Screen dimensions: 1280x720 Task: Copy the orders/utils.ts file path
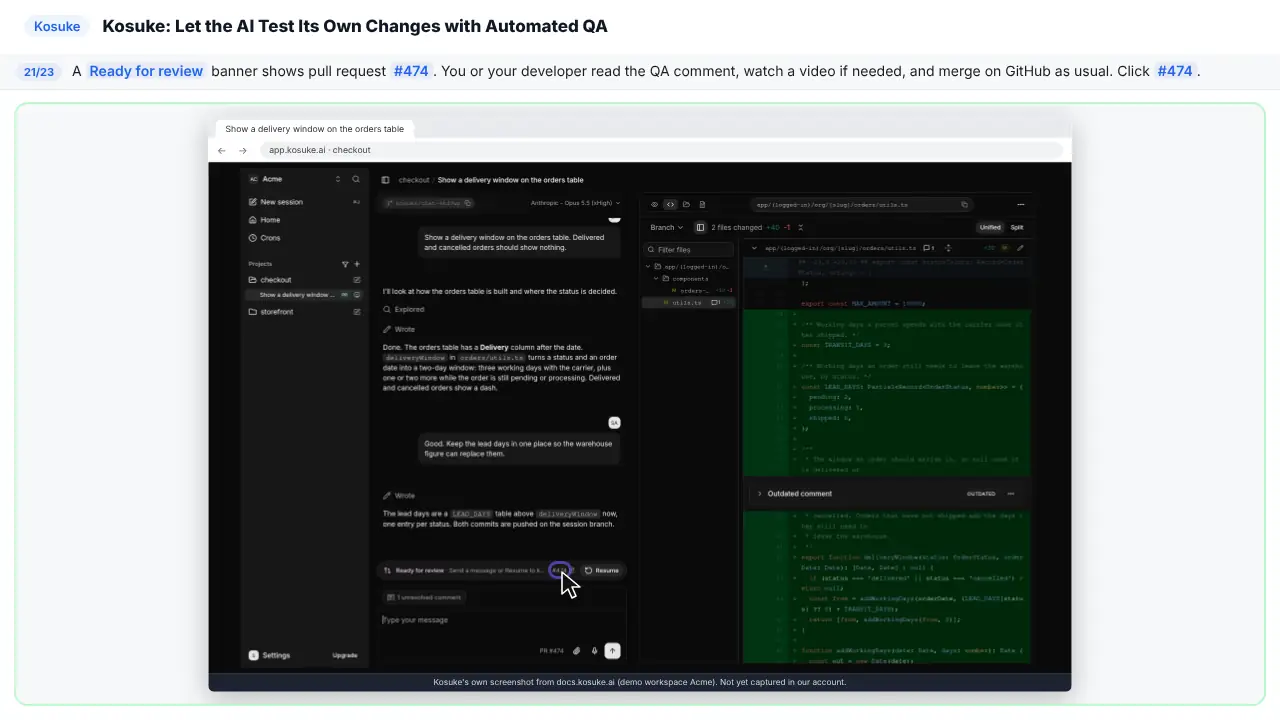point(964,204)
